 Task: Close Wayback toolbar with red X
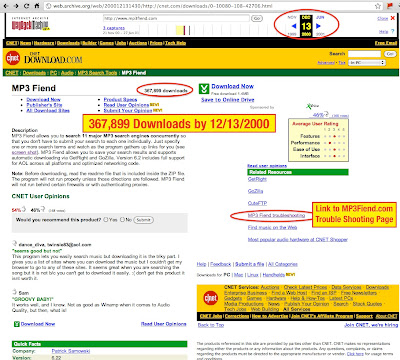(392, 18)
